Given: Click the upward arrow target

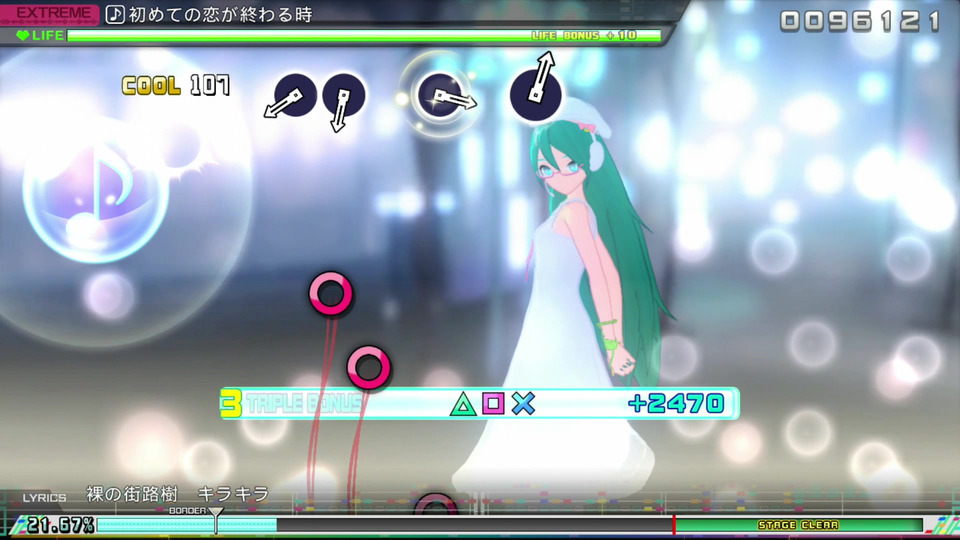Looking at the screenshot, I should (x=536, y=86).
